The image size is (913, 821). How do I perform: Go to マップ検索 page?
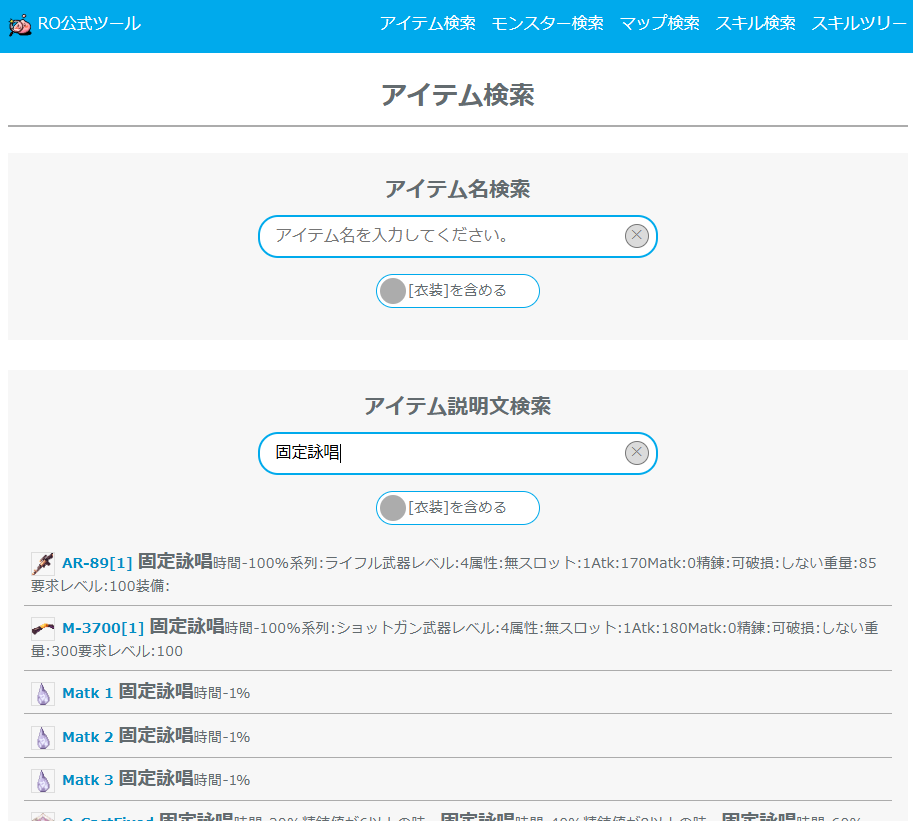point(659,23)
